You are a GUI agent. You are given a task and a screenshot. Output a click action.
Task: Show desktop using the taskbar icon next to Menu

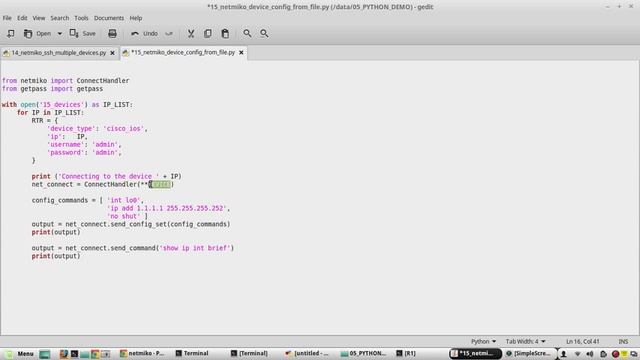pyautogui.click(x=44, y=354)
